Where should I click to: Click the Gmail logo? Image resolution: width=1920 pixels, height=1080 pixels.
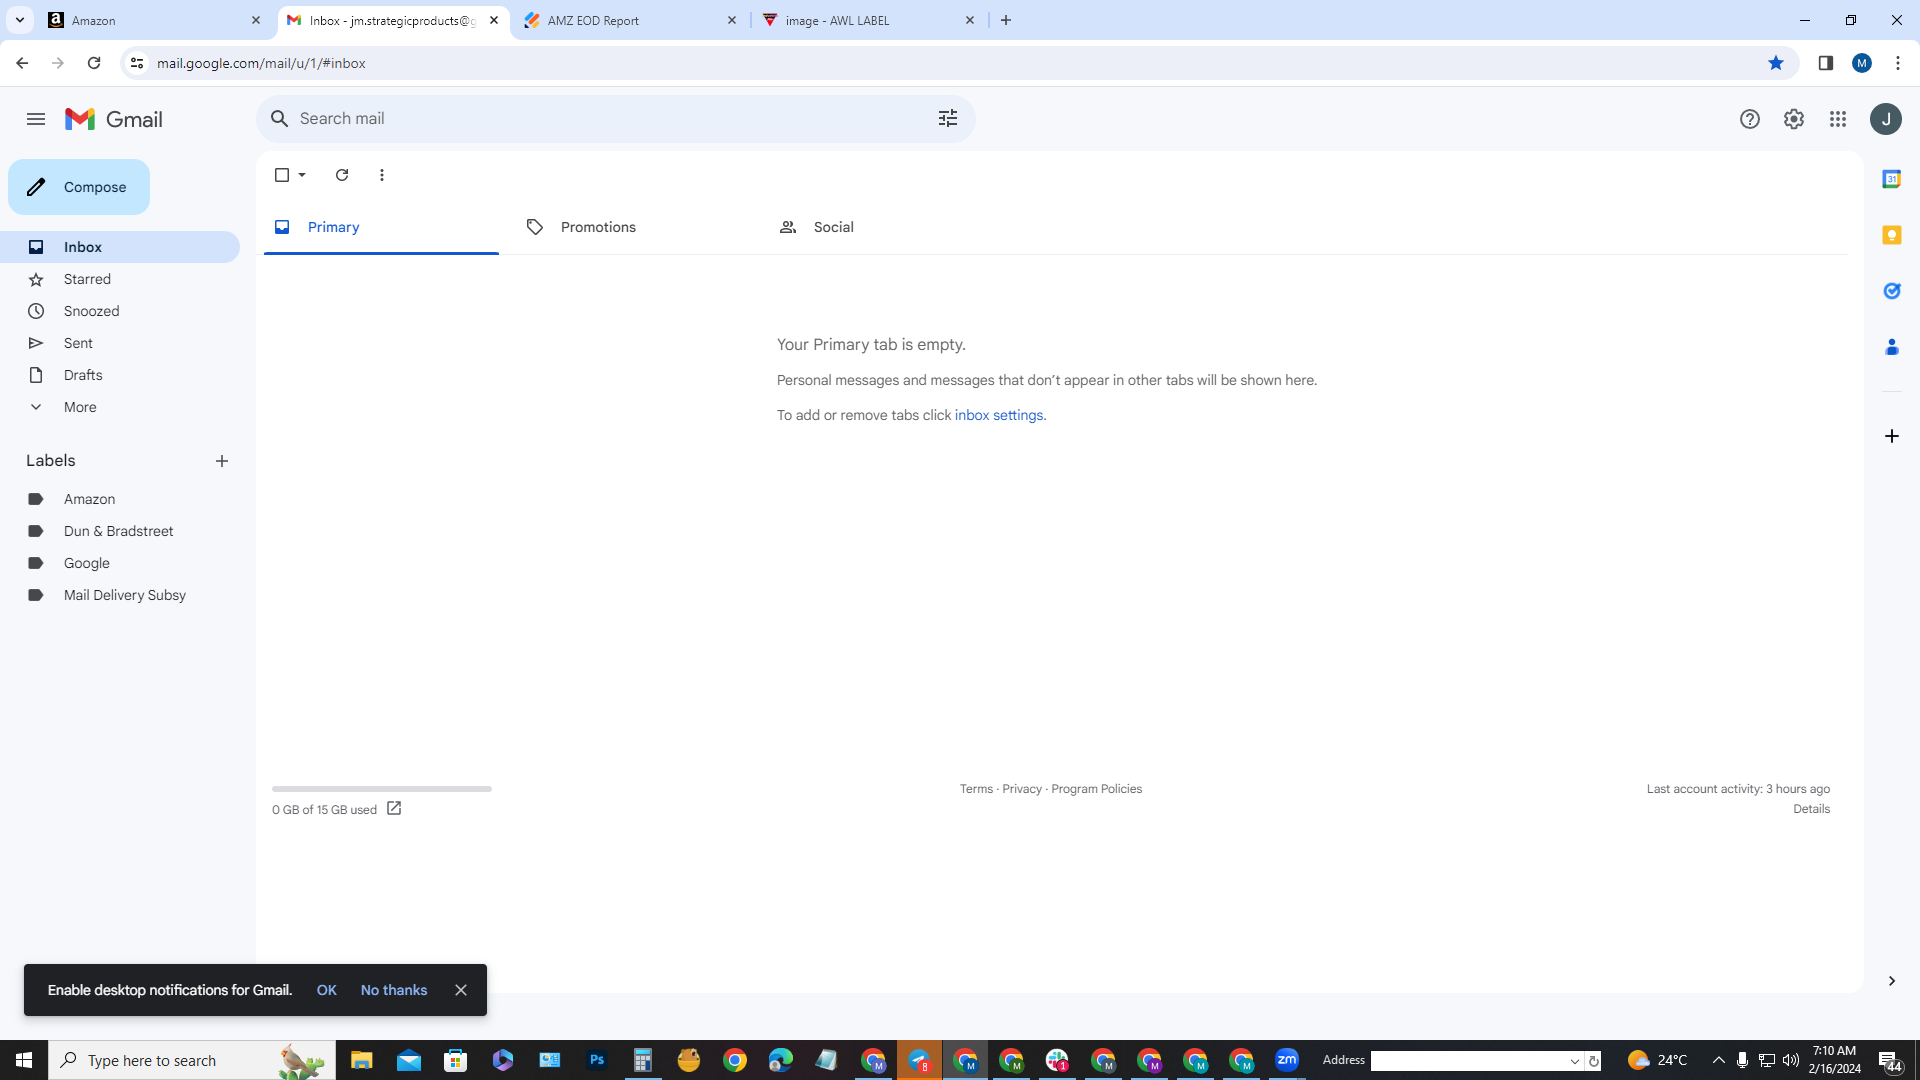114,119
